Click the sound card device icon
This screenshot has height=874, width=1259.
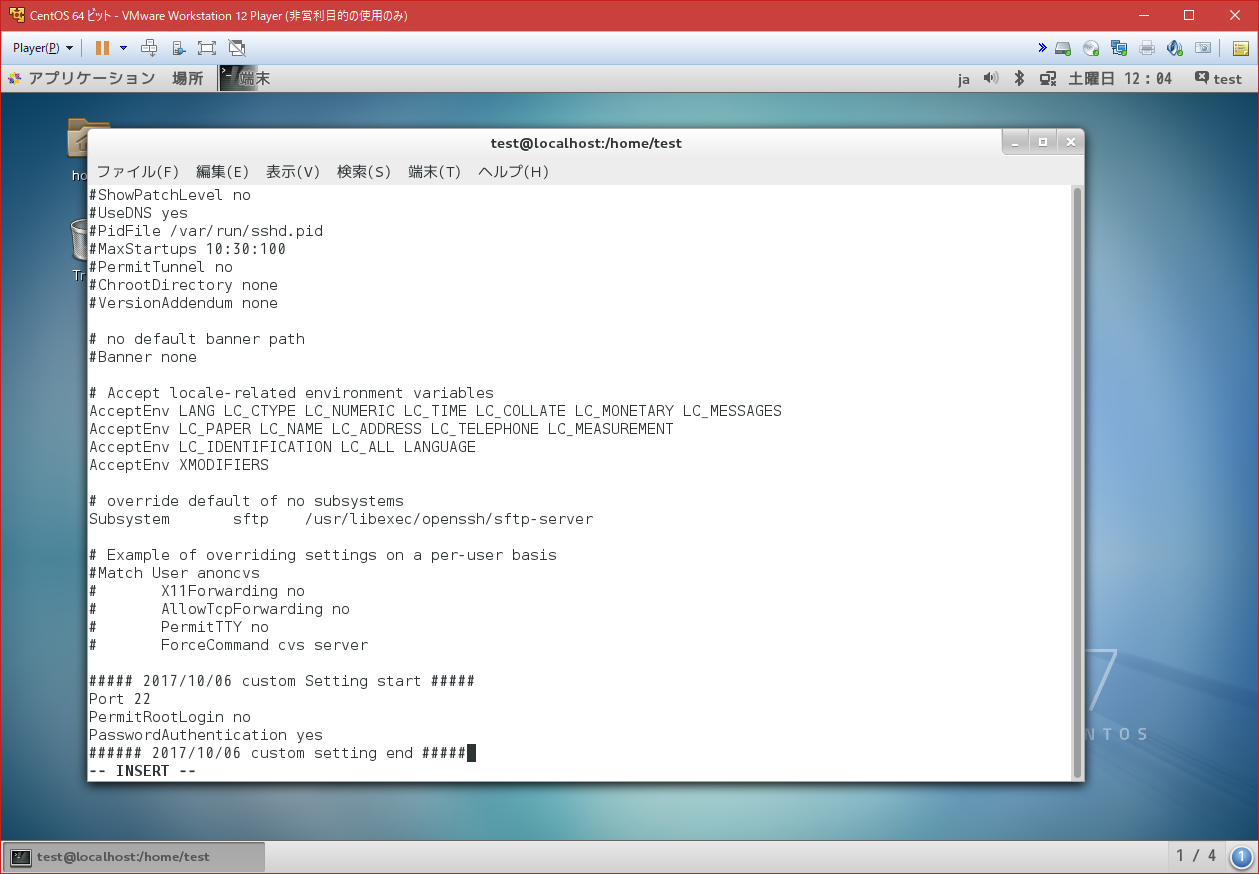[x=1174, y=47]
